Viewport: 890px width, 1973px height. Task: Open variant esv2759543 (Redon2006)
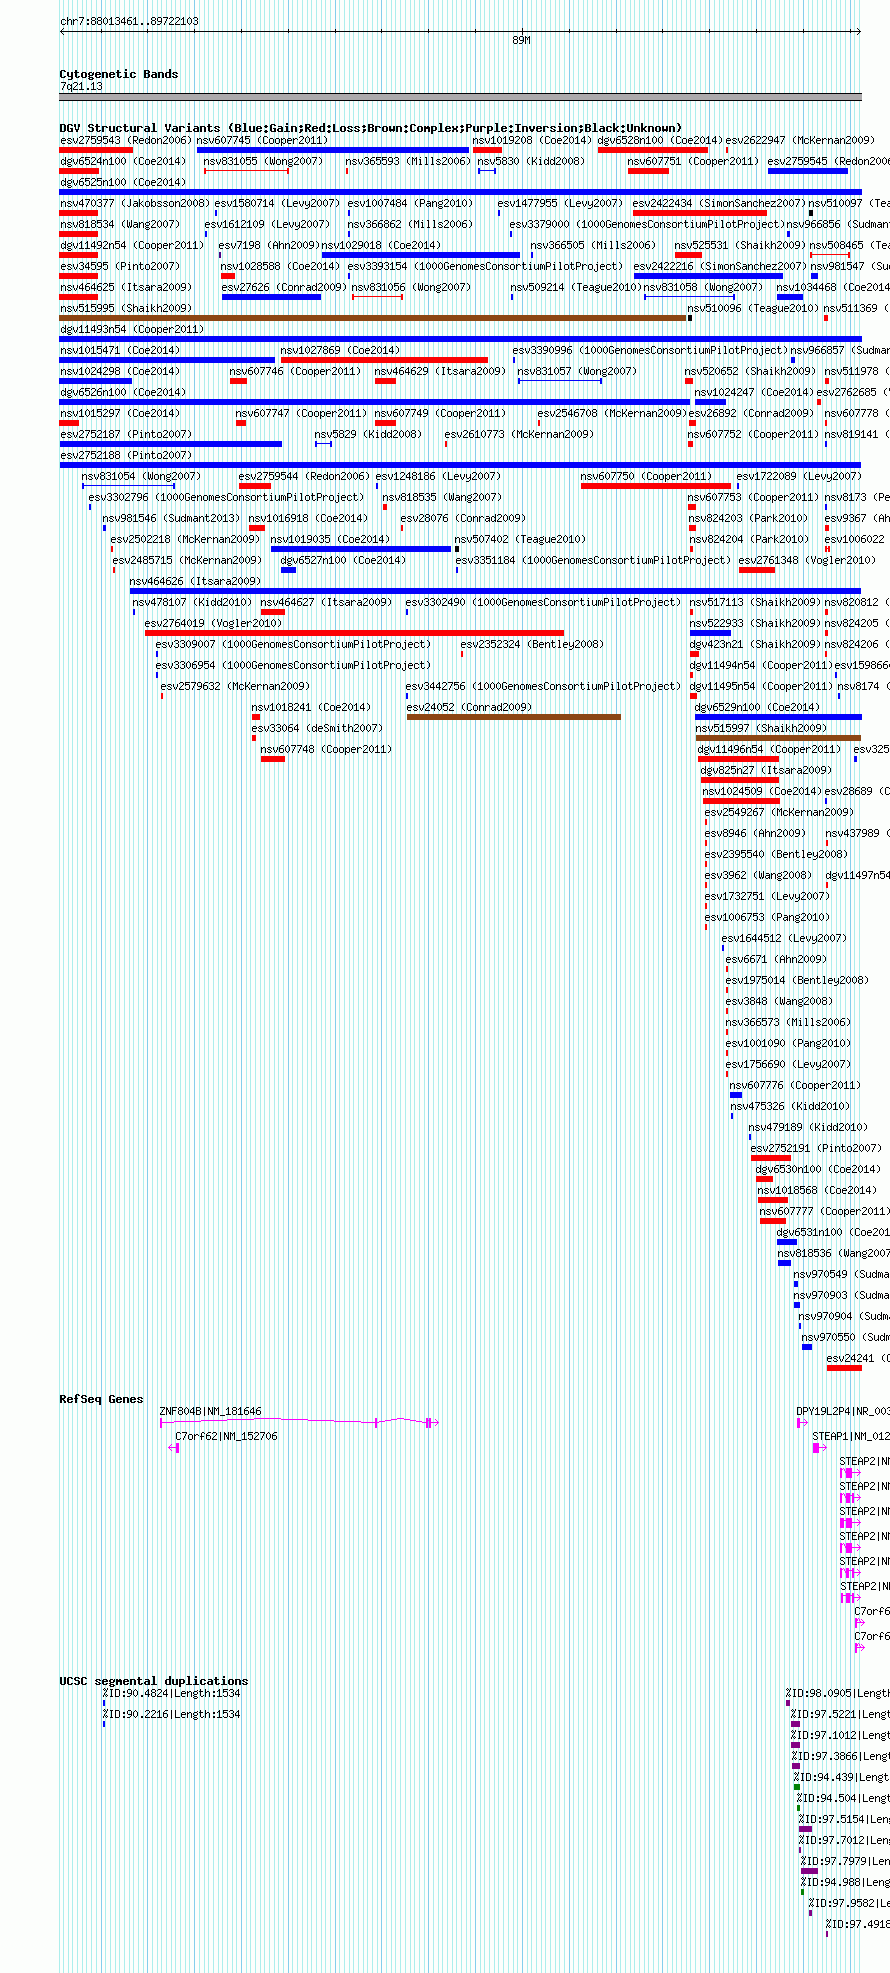(x=125, y=140)
